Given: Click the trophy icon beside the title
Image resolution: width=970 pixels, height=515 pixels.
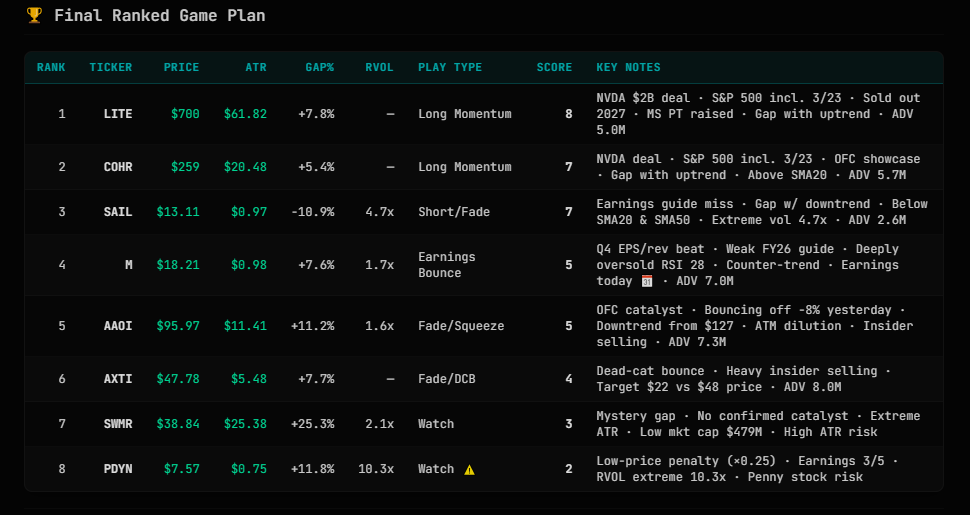Looking at the screenshot, I should point(34,15).
